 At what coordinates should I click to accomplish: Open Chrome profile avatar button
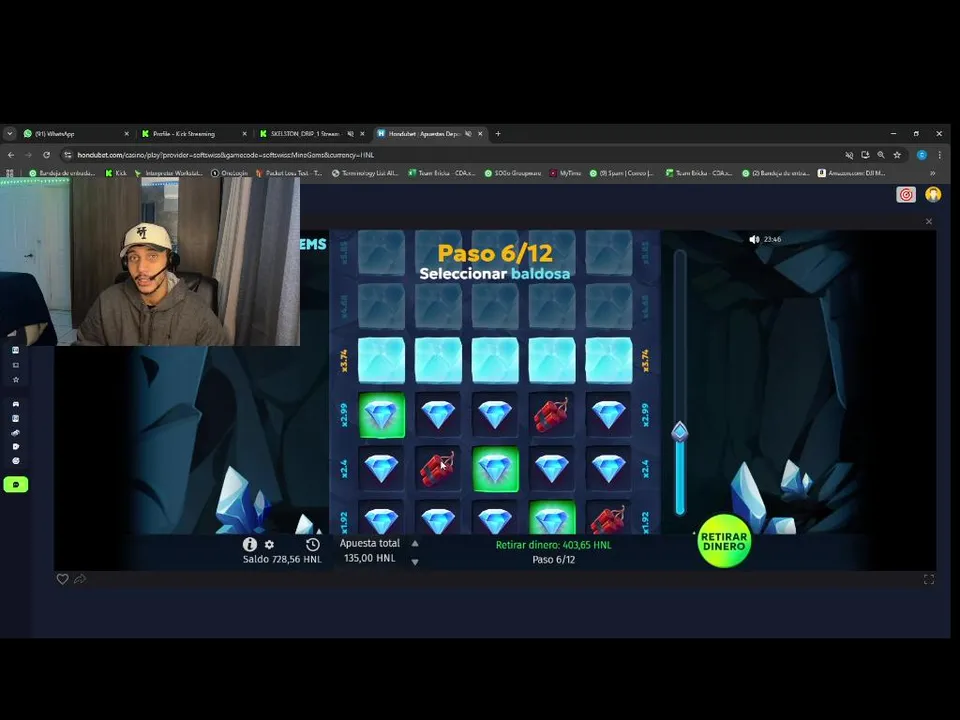(921, 155)
